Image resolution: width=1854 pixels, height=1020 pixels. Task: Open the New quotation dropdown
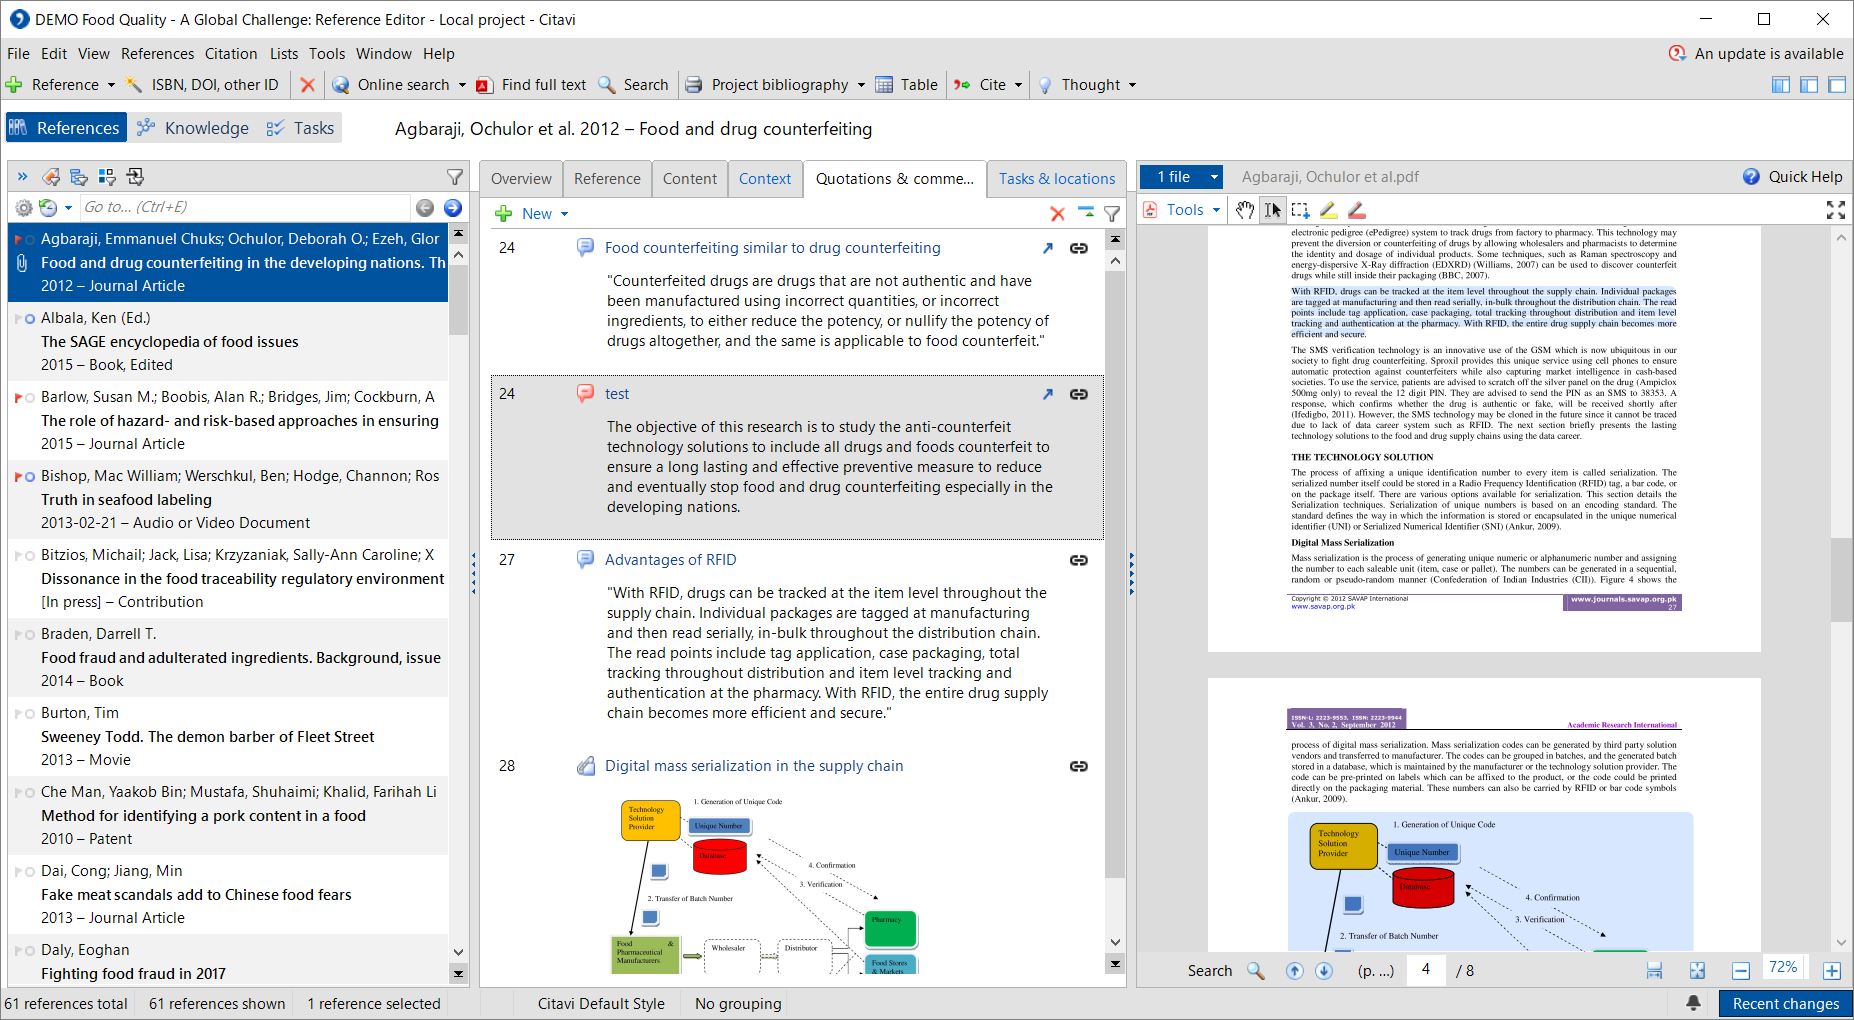tap(564, 214)
